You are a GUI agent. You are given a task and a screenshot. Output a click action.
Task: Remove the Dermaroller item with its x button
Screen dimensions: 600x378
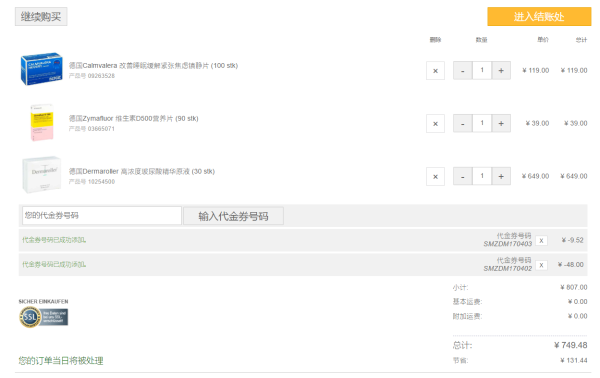click(435, 176)
